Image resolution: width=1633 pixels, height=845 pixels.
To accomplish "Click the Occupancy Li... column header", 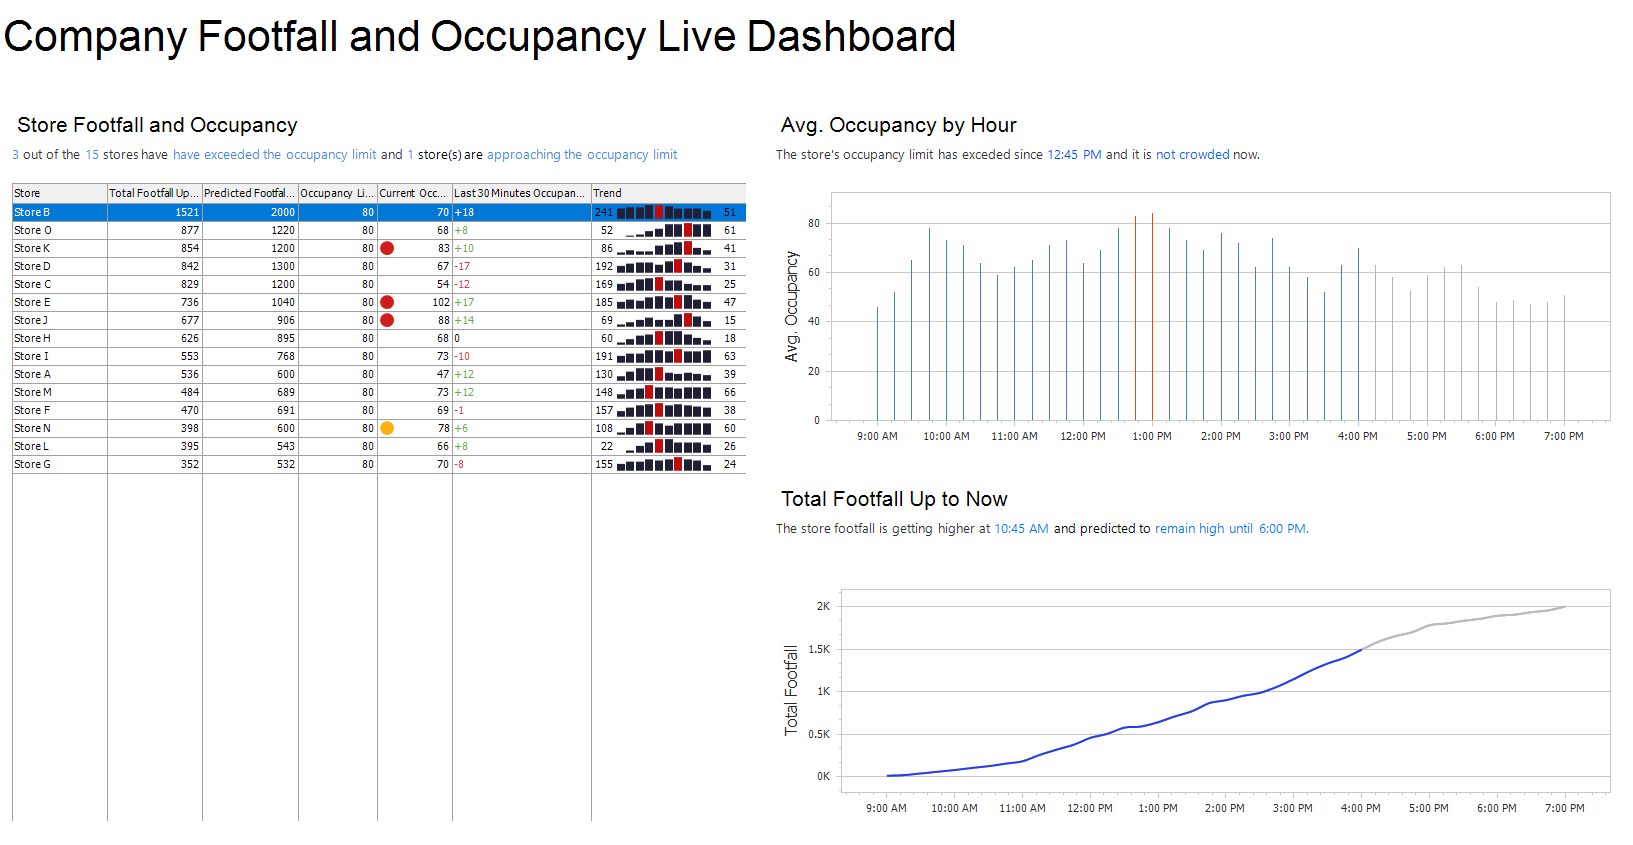I will (337, 193).
